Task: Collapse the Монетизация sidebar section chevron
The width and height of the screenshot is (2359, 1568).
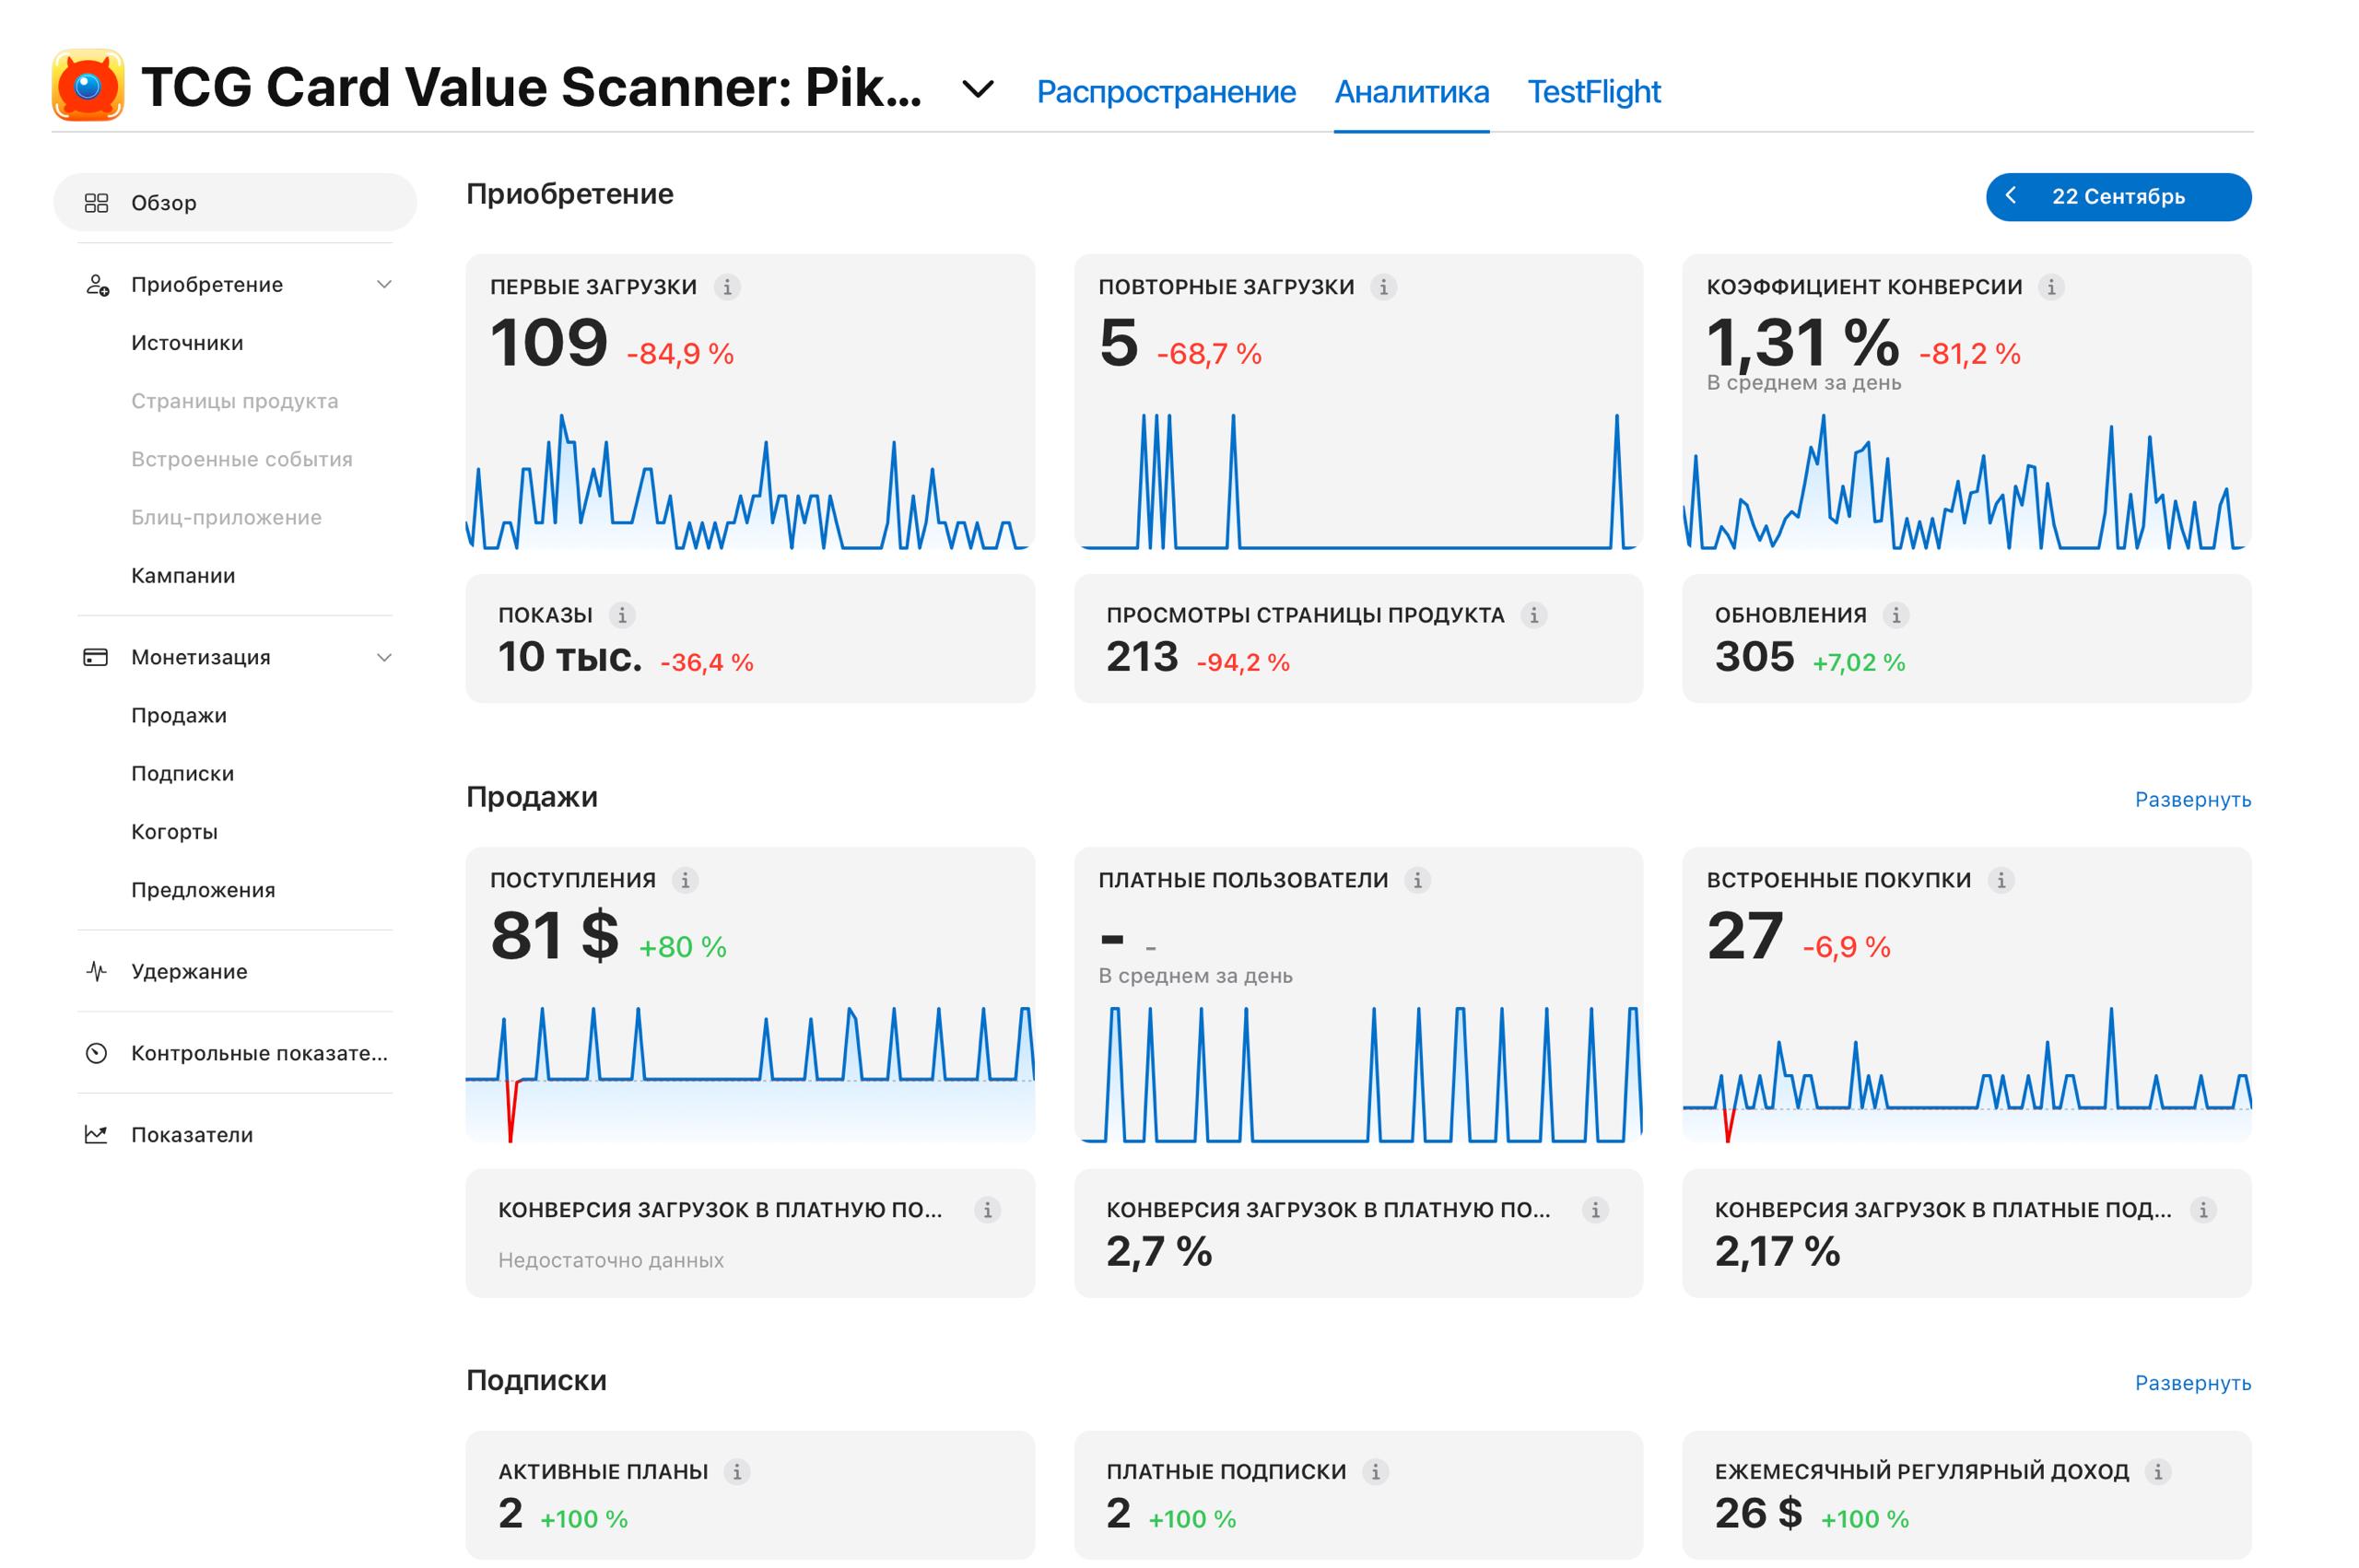Action: (x=384, y=658)
